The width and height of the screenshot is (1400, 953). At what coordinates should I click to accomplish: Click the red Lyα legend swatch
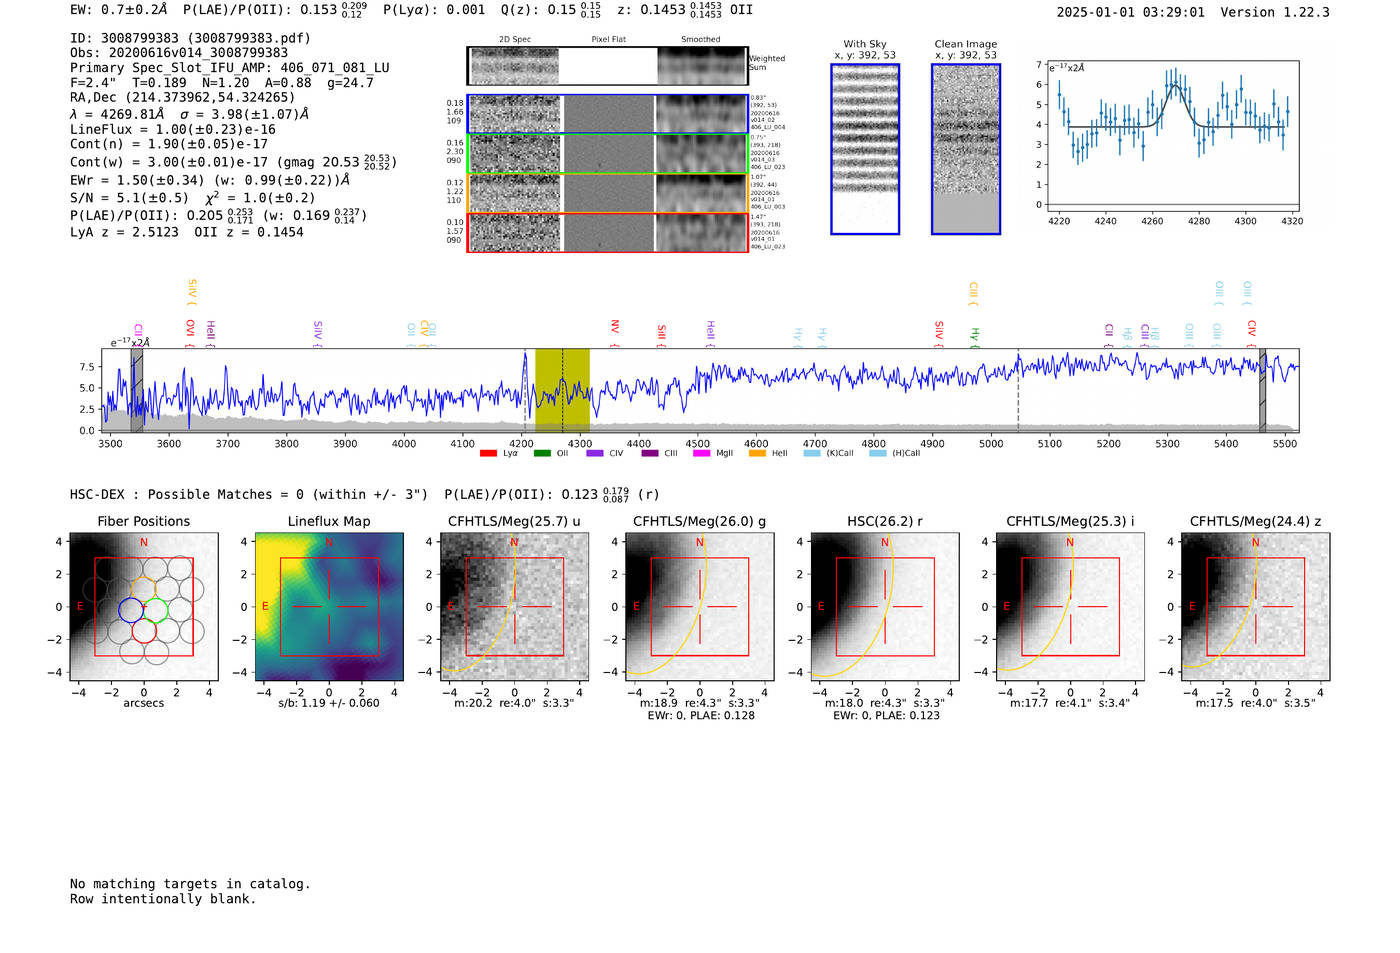[x=488, y=454]
